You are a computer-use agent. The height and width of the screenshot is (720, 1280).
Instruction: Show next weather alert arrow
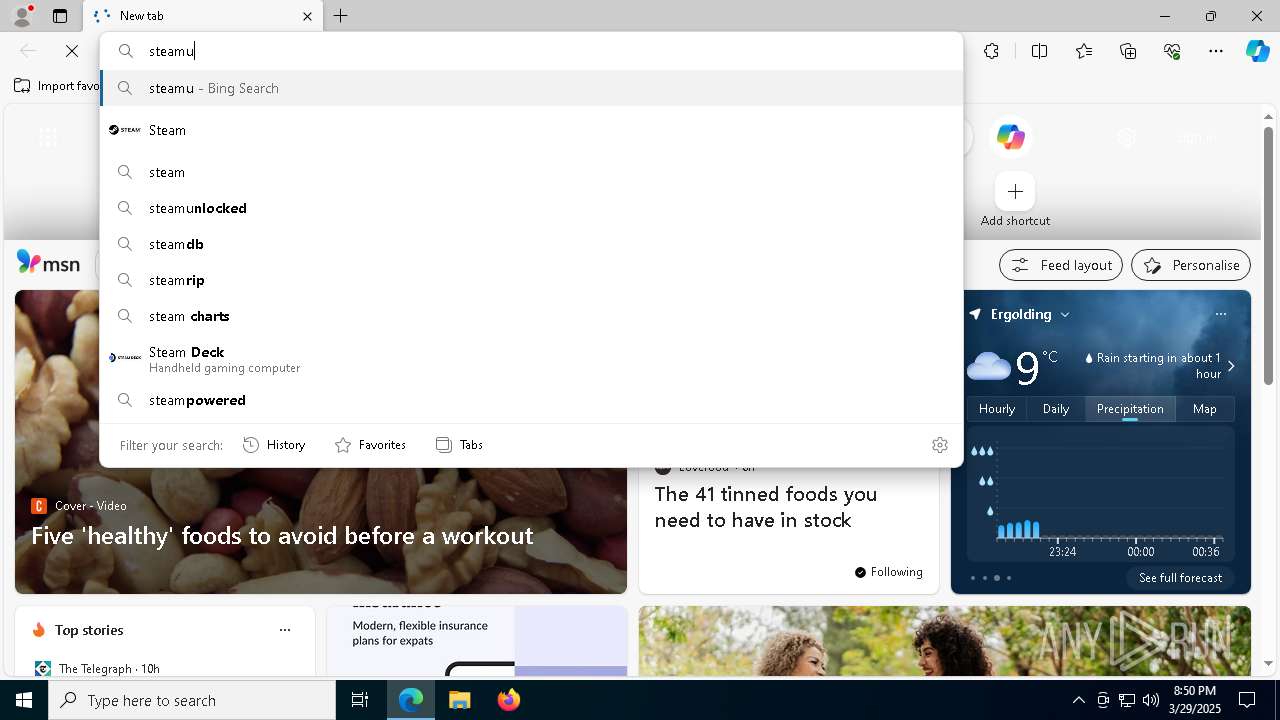click(1231, 366)
